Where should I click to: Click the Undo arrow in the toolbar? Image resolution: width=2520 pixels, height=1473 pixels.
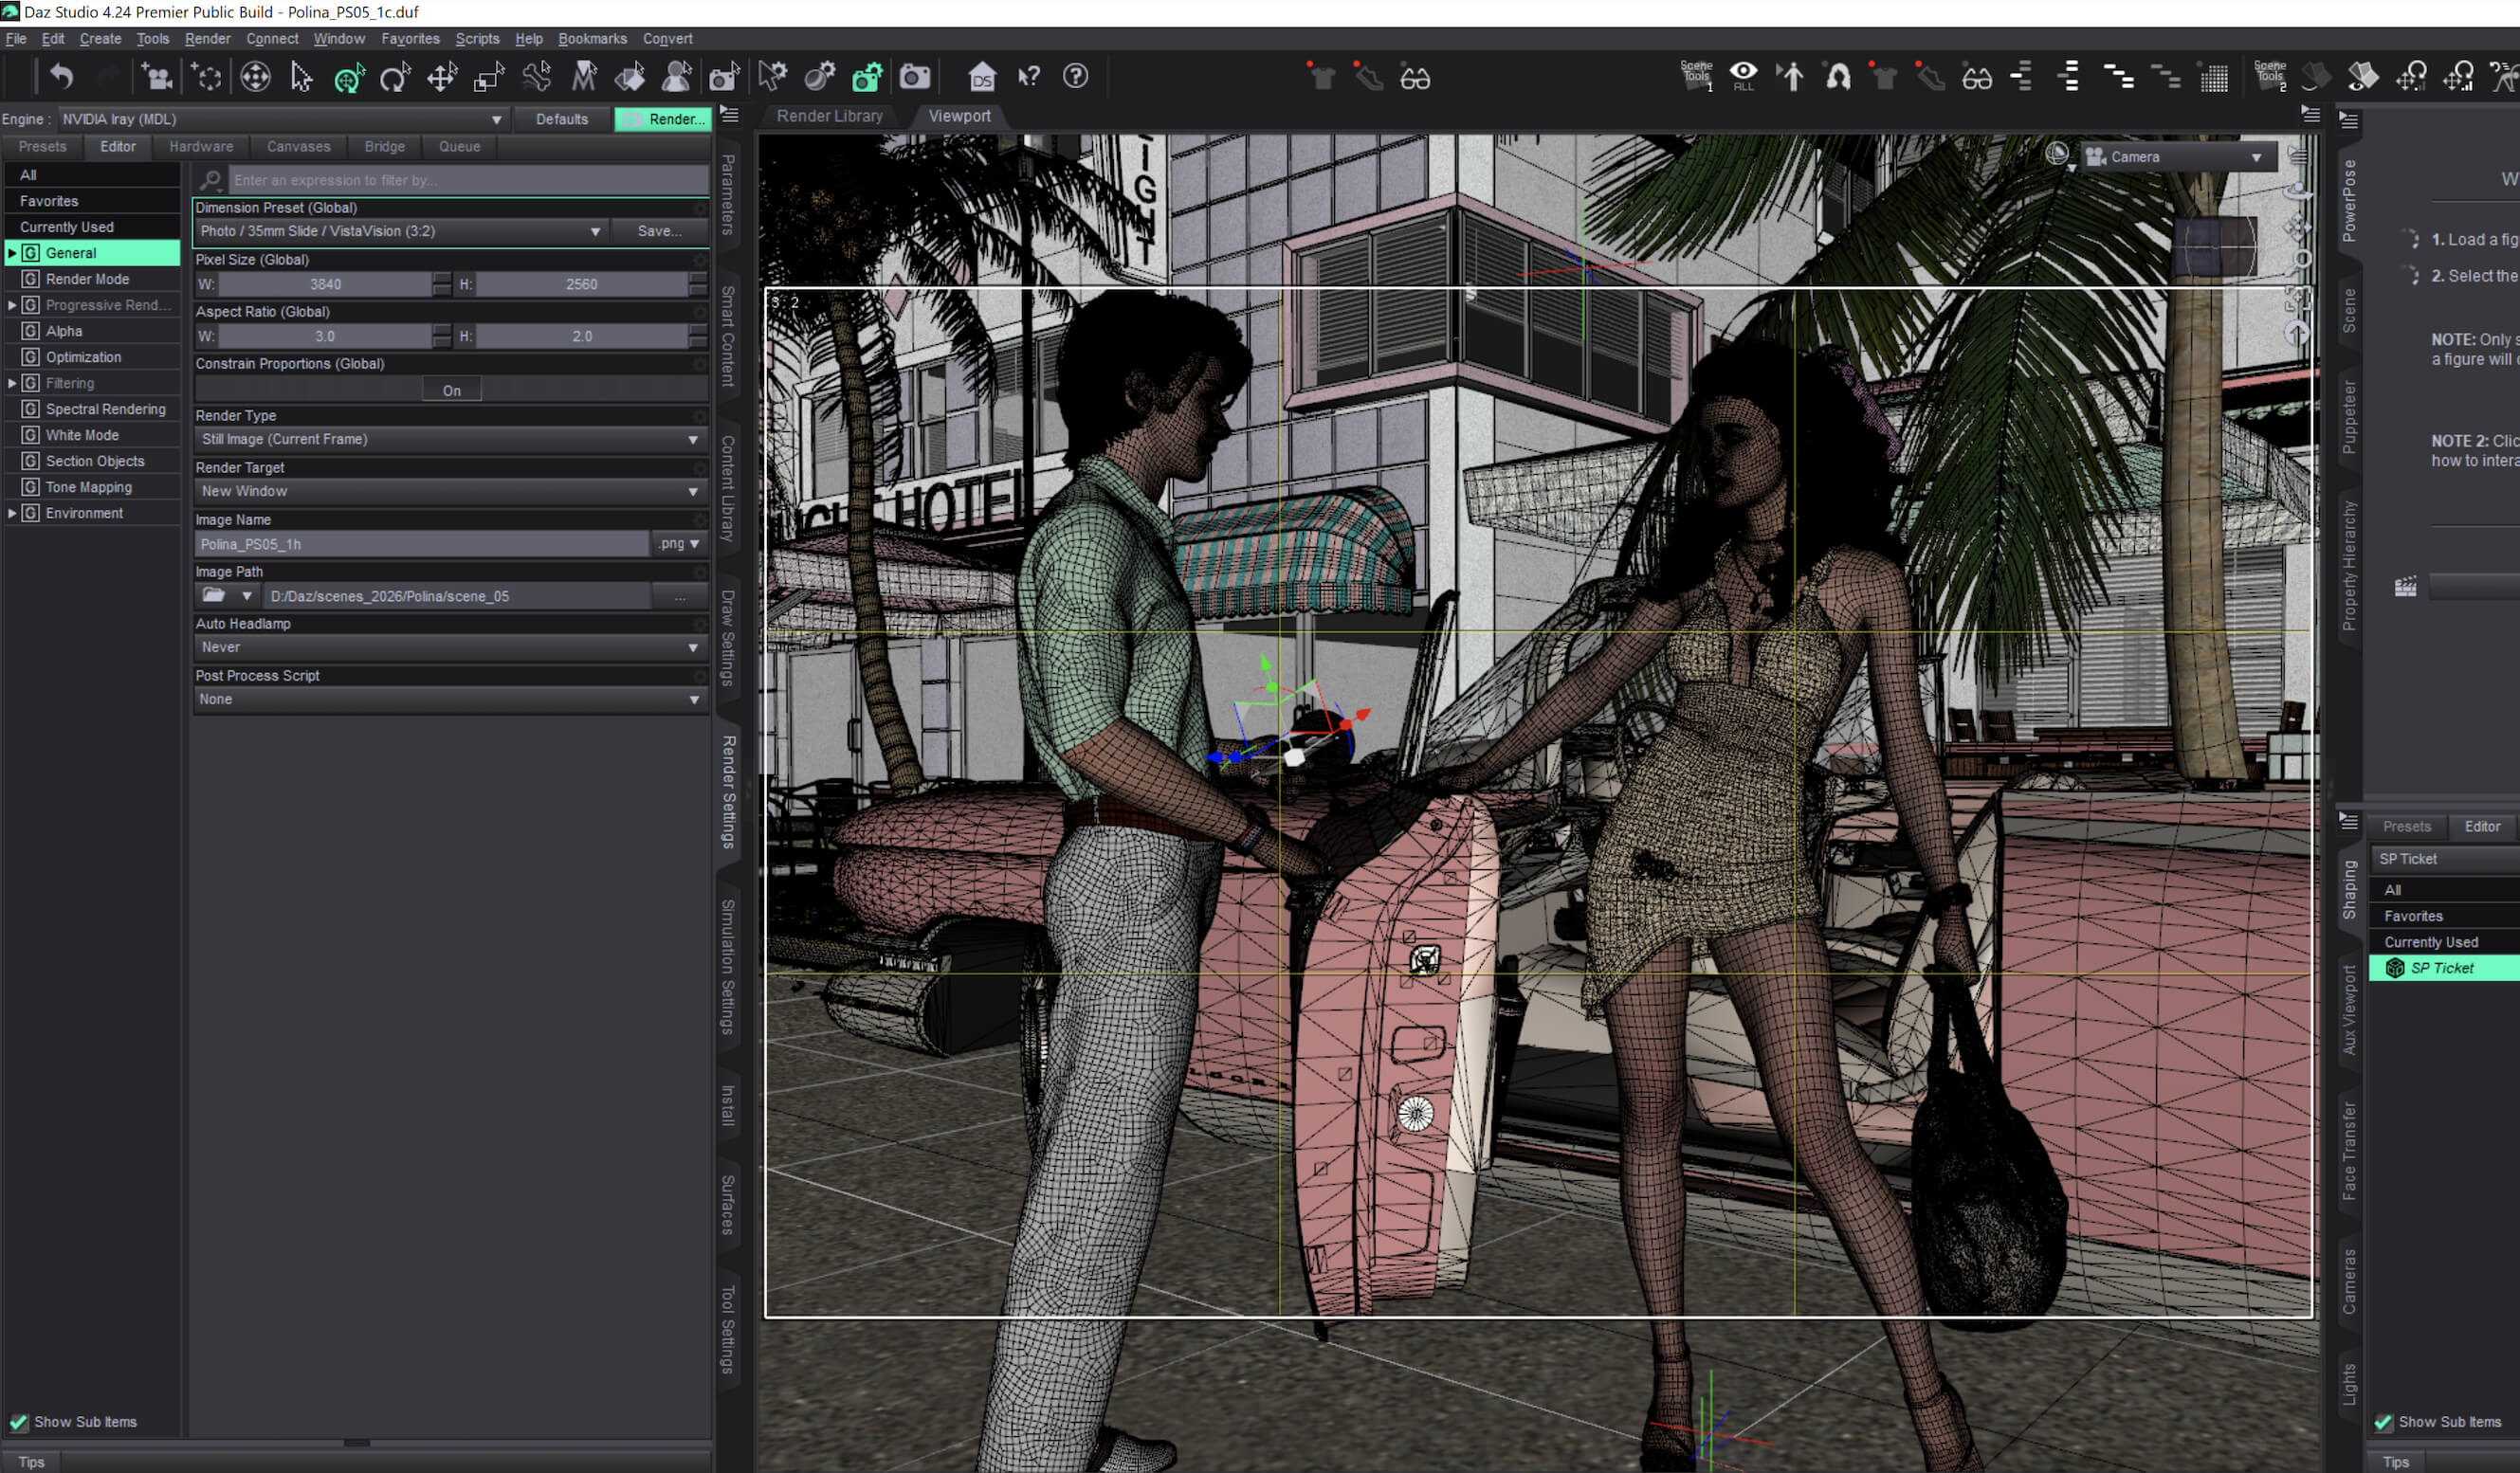61,77
